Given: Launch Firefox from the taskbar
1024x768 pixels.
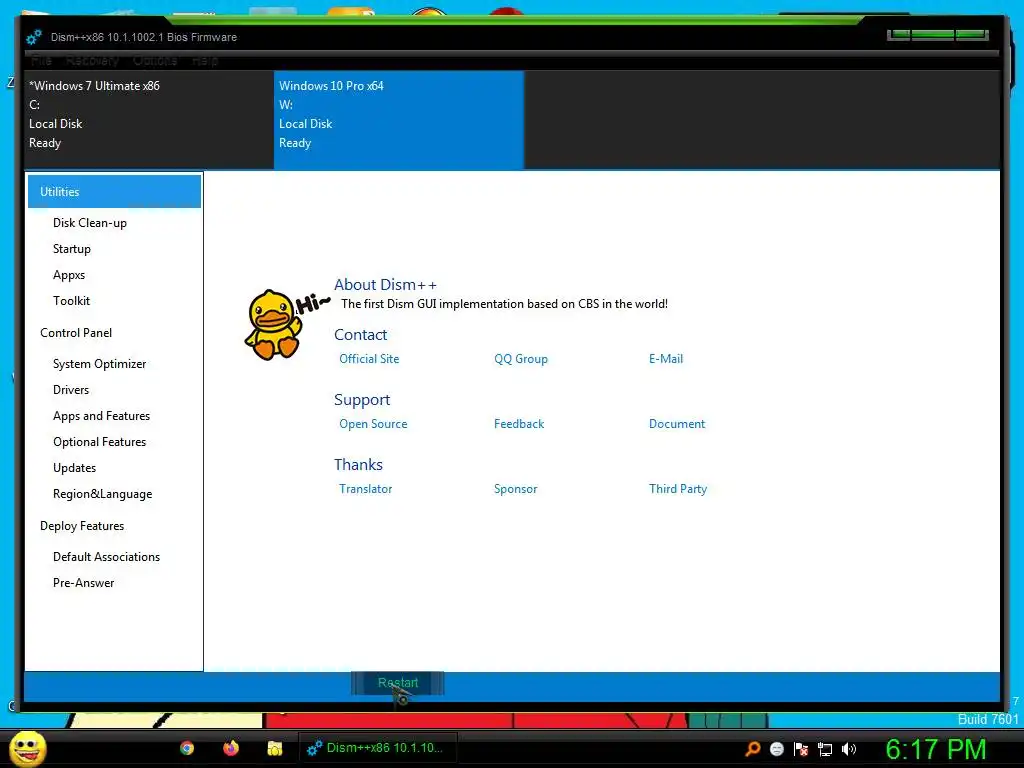Looking at the screenshot, I should (x=231, y=748).
